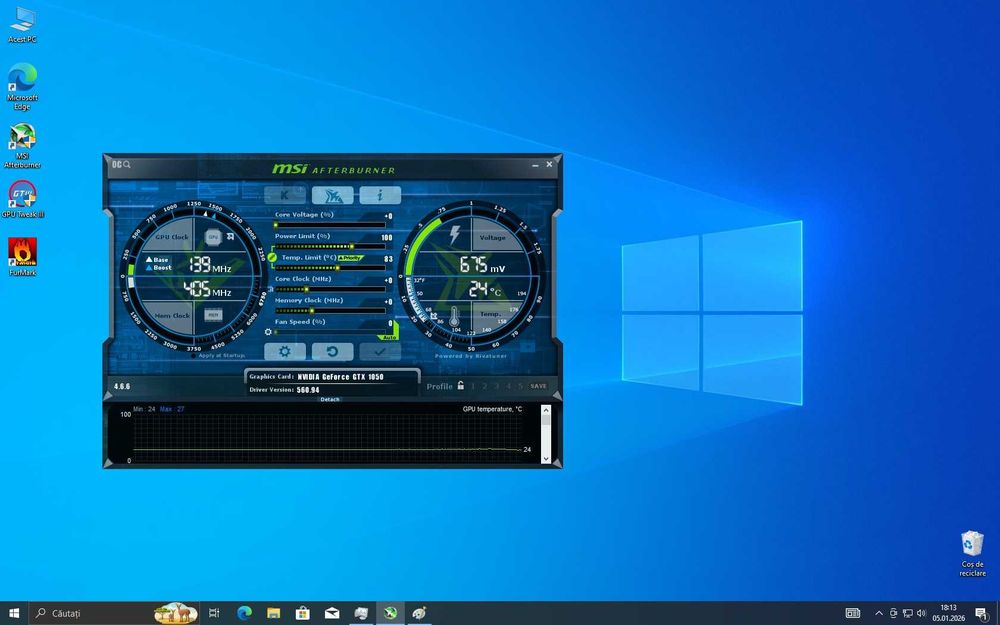This screenshot has height=625, width=1000.
Task: Select profile slot 5
Action: coord(520,386)
